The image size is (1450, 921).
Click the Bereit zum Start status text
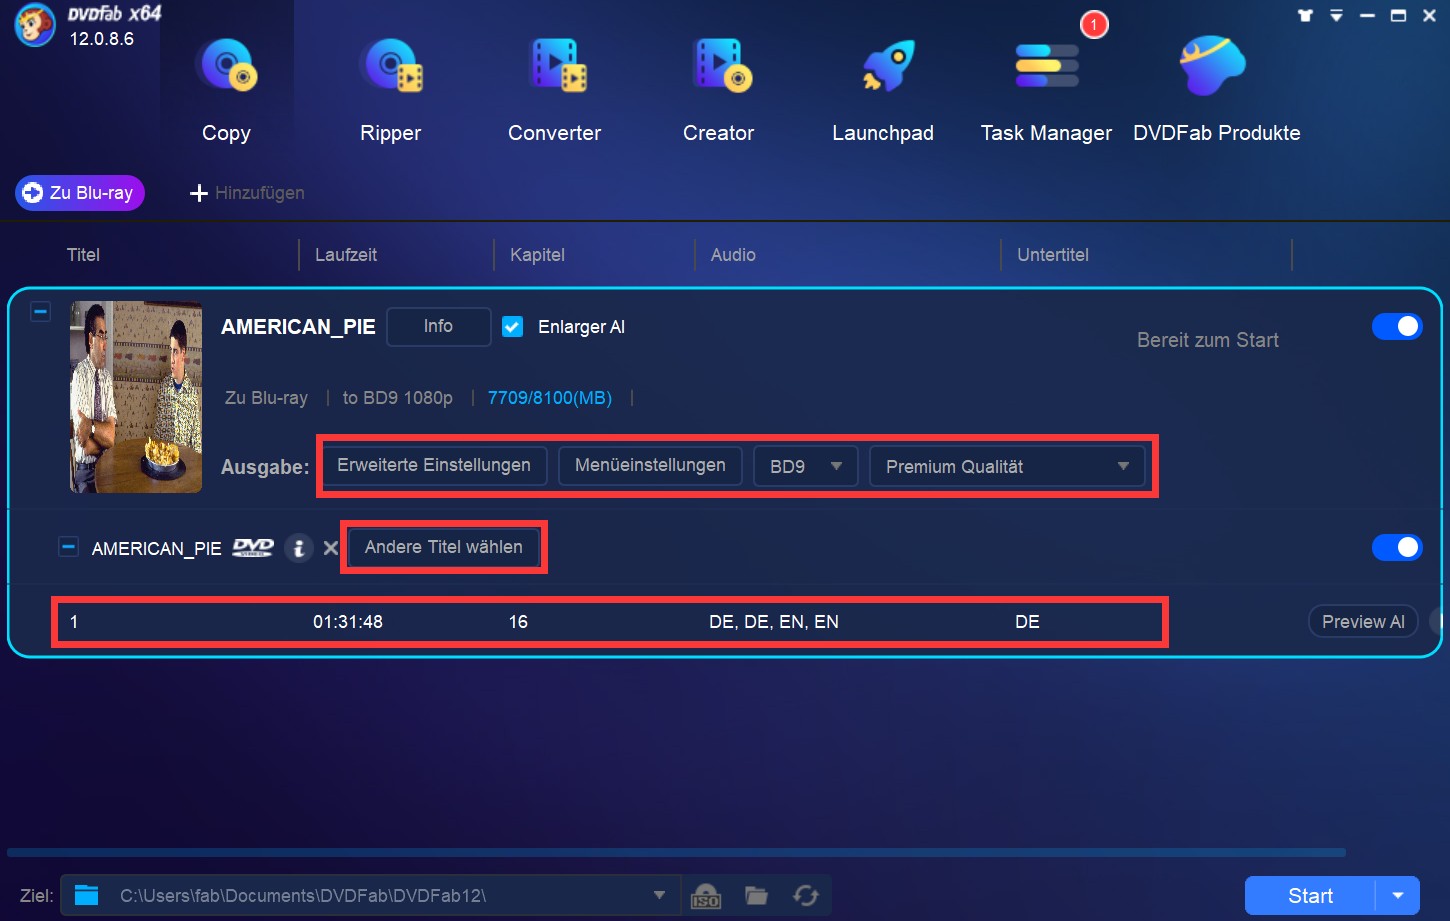coord(1208,340)
